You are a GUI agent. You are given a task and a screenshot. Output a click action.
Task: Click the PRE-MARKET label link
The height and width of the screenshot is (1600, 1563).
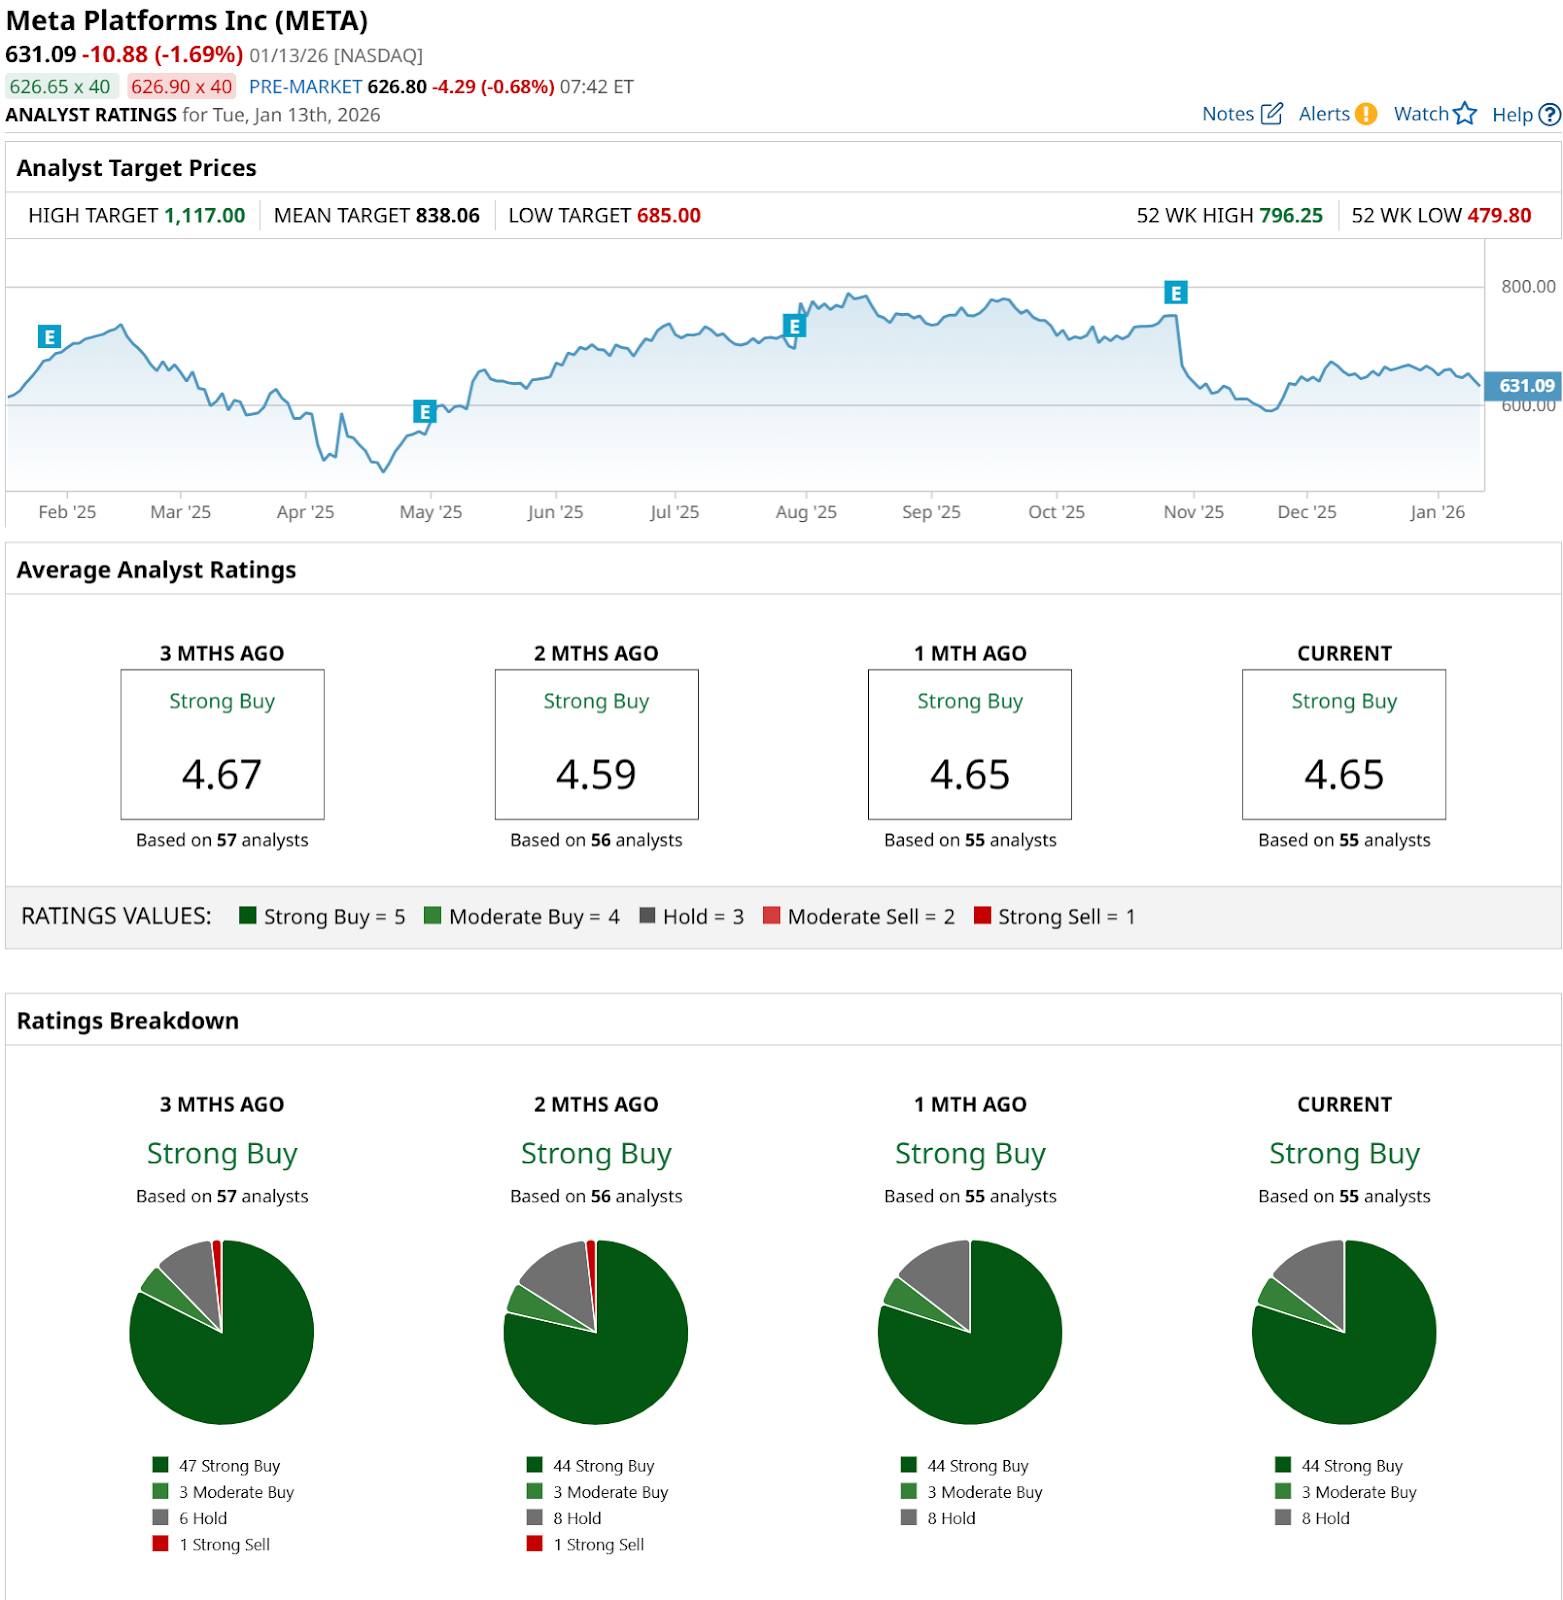tap(305, 87)
